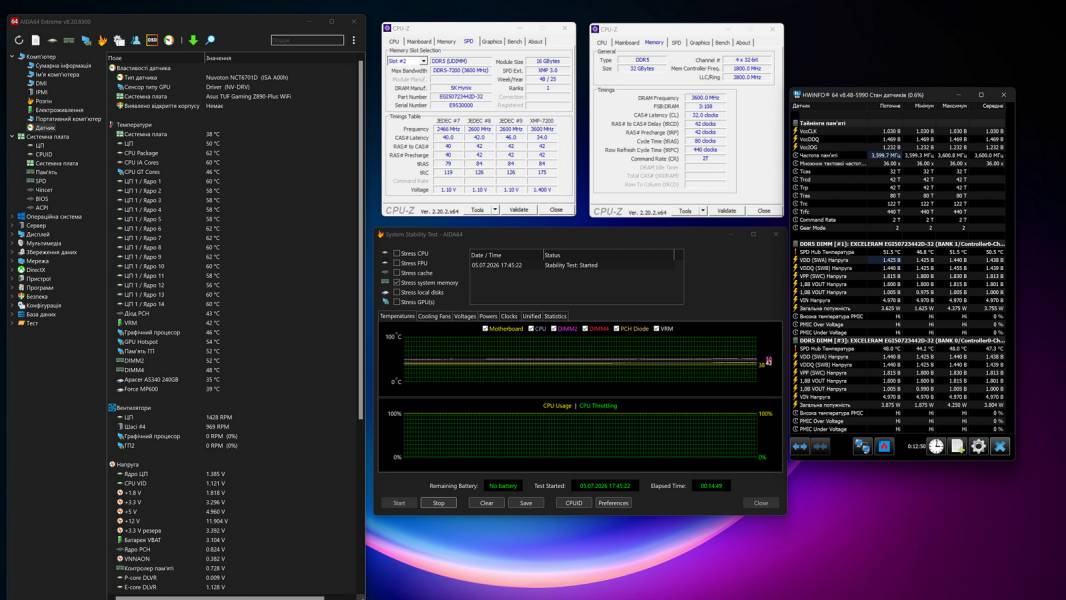Open Graphics tab in CPU-Z Memory window
Viewport: 1066px width, 600px height.
point(700,43)
